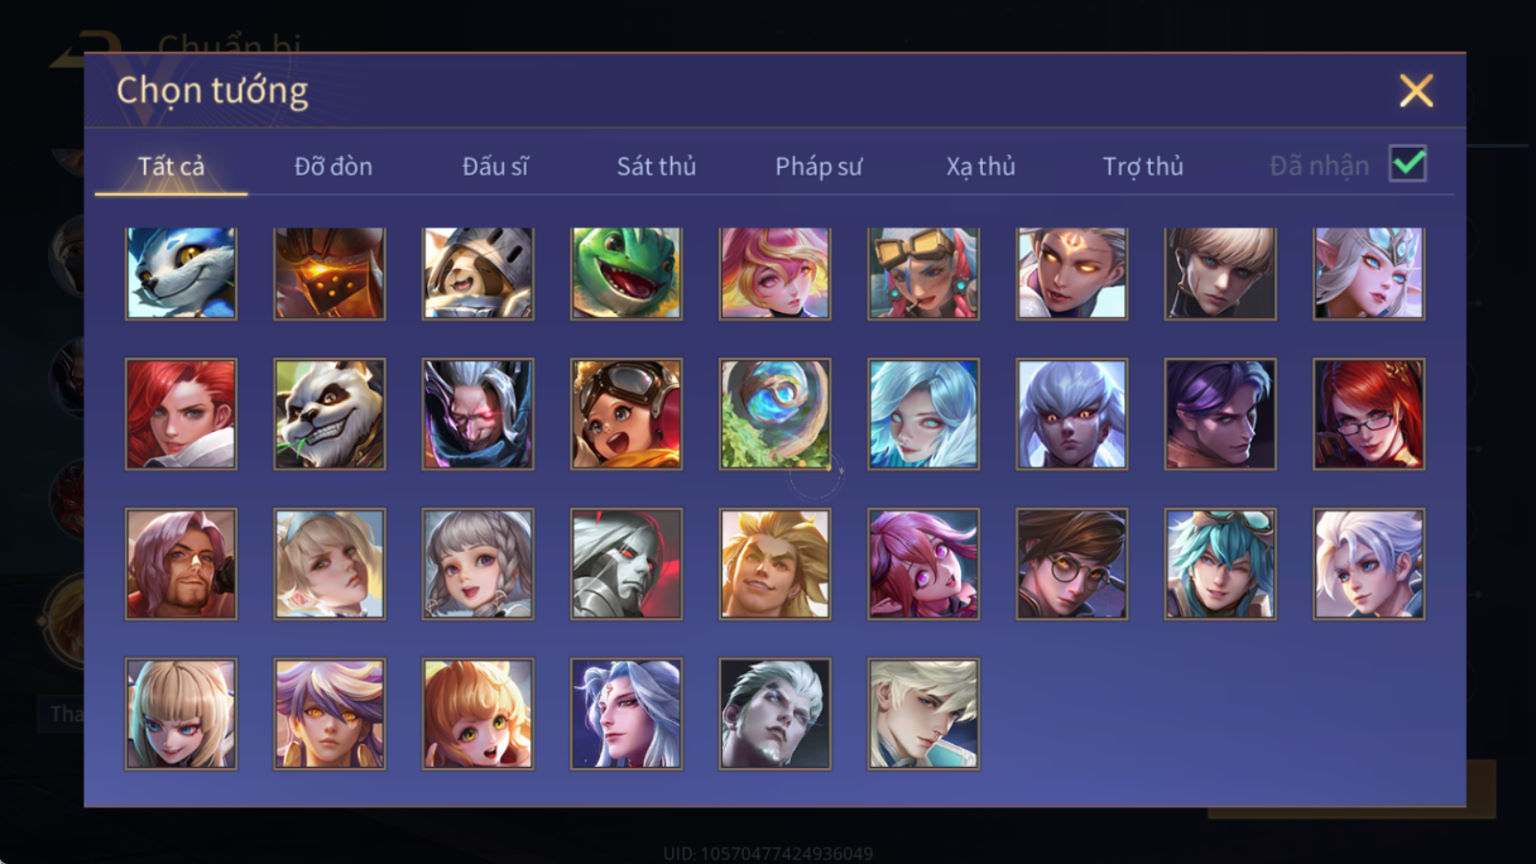Select the Tất cả tab

171,166
